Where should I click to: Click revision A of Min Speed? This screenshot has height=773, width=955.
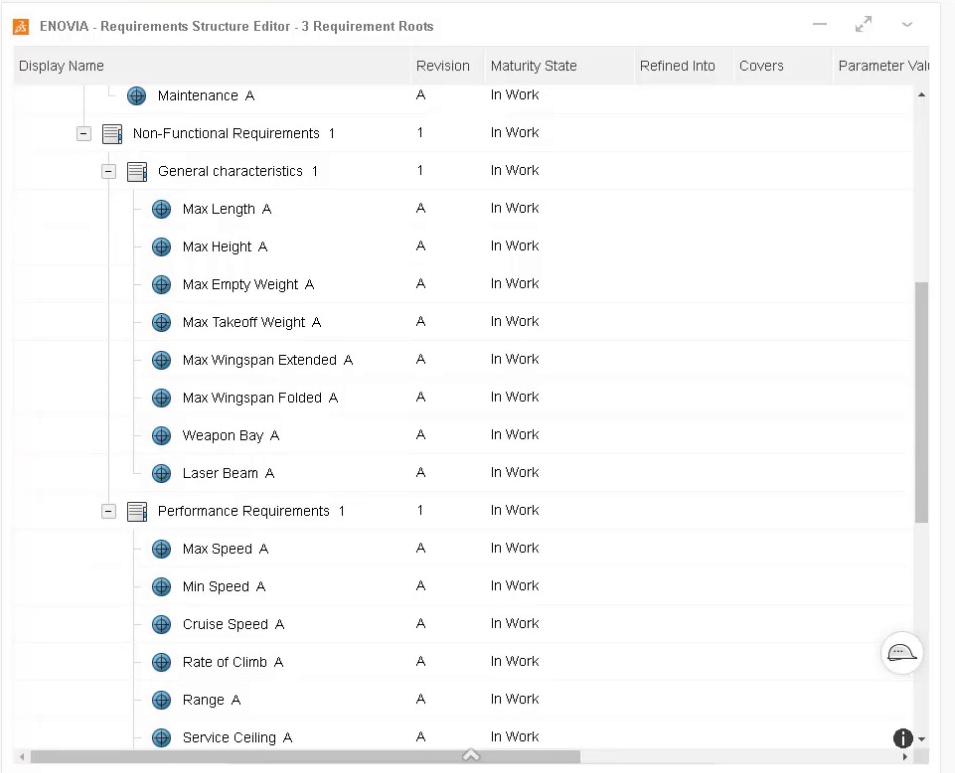pyautogui.click(x=420, y=586)
